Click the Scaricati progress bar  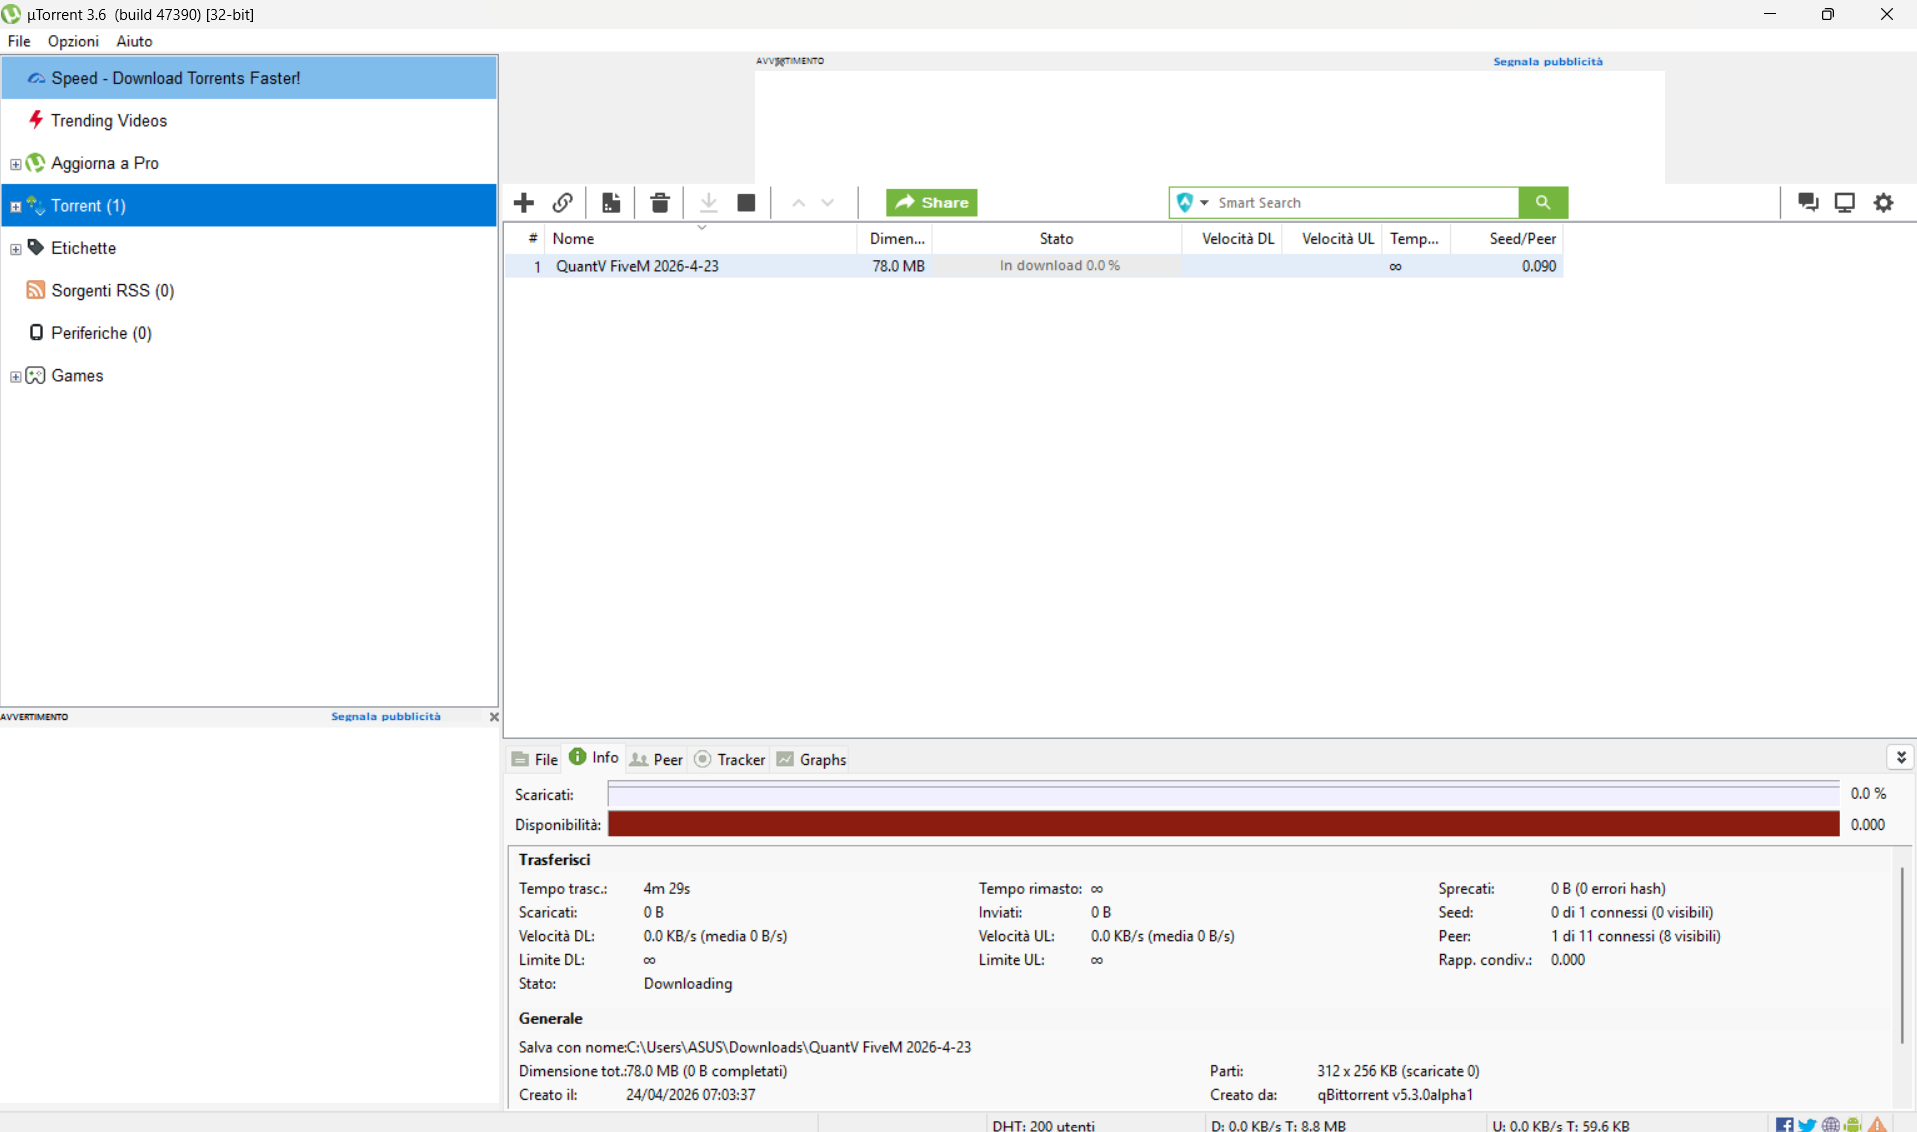coord(1224,794)
